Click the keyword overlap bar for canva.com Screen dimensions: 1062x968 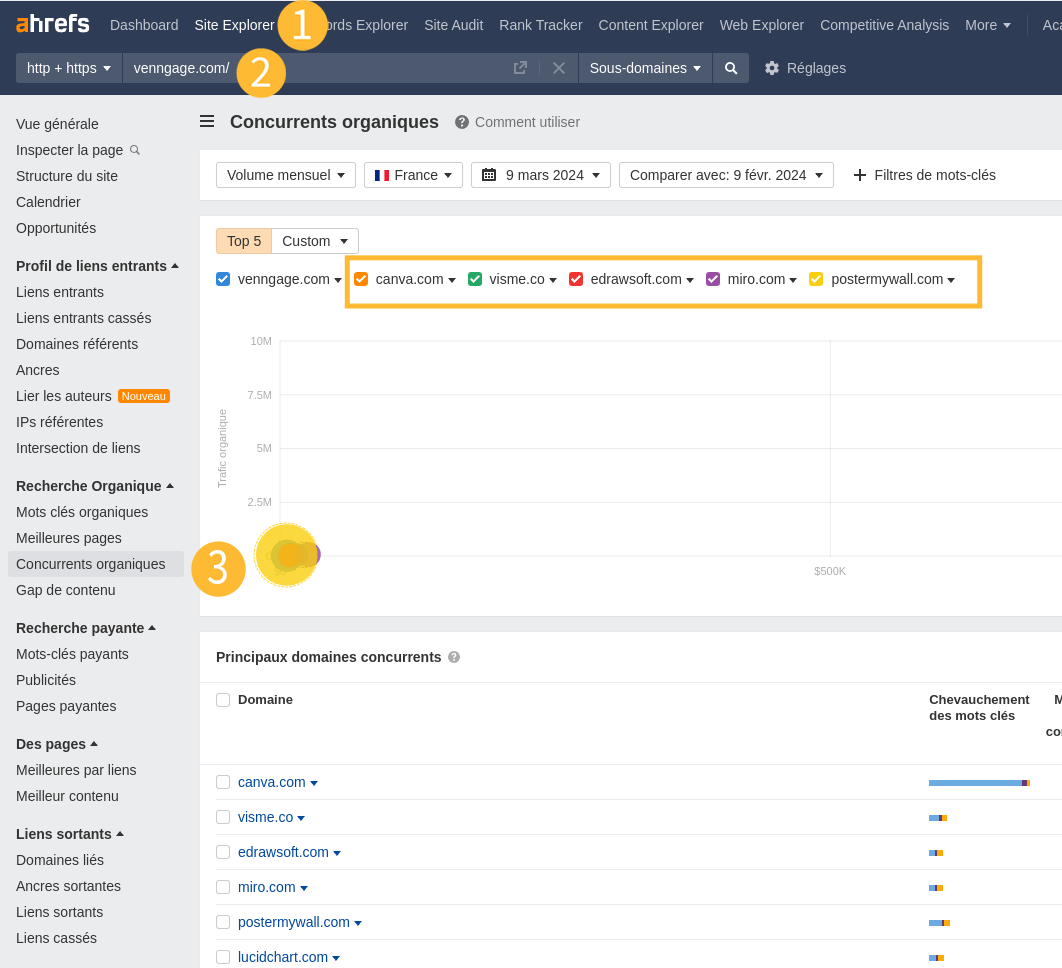click(x=976, y=782)
